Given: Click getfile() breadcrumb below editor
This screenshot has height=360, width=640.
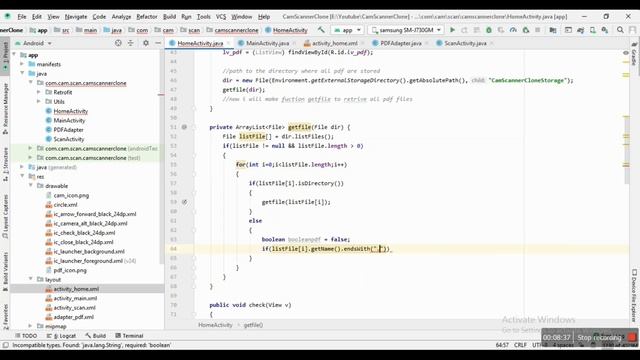Looking at the screenshot, I should [253, 325].
